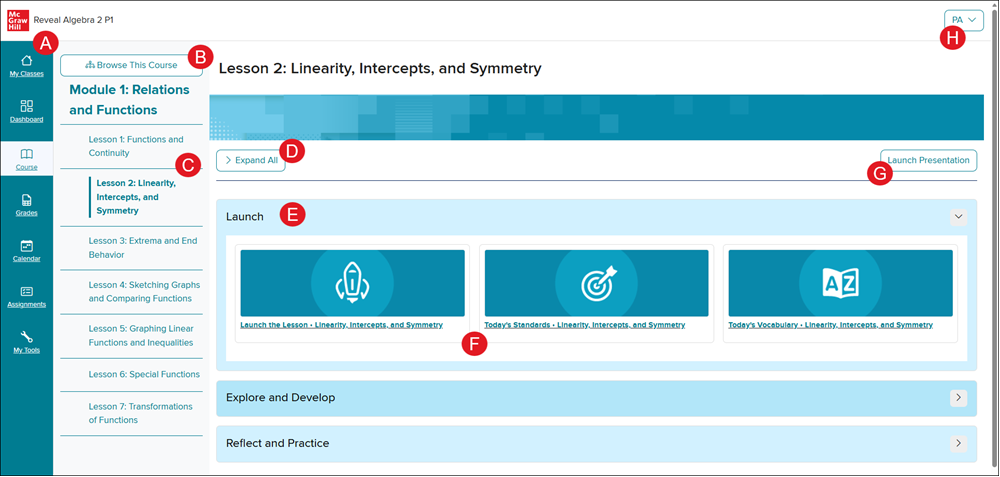
Task: Open the Launch the Lesson rocket thumbnail
Action: point(352,283)
